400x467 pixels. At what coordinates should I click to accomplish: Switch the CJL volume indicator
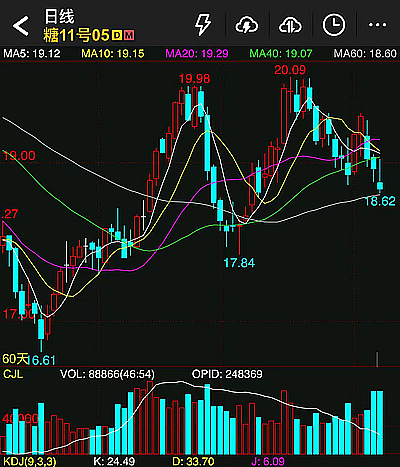coord(13,374)
